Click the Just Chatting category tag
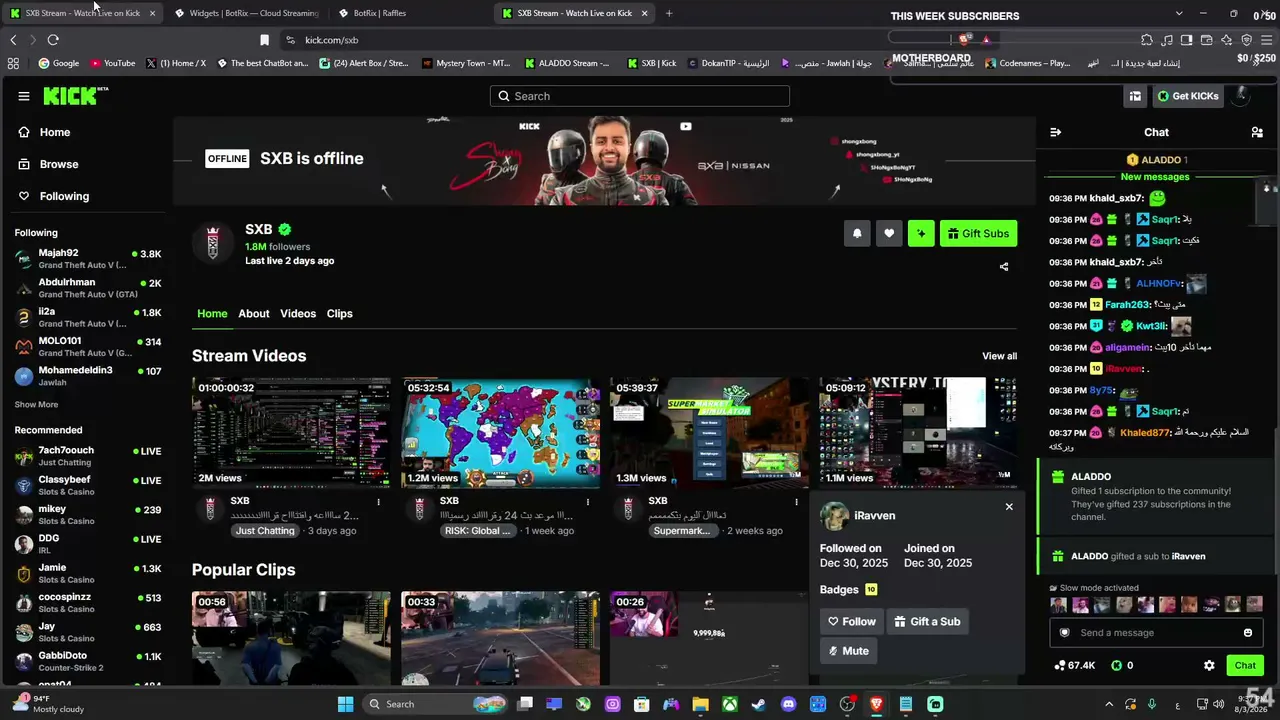 tap(265, 531)
